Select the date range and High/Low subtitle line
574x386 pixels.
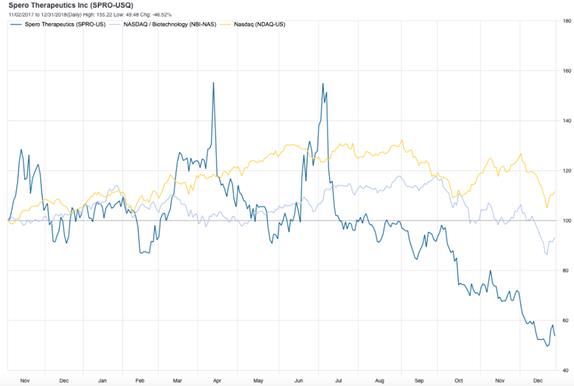[x=90, y=15]
